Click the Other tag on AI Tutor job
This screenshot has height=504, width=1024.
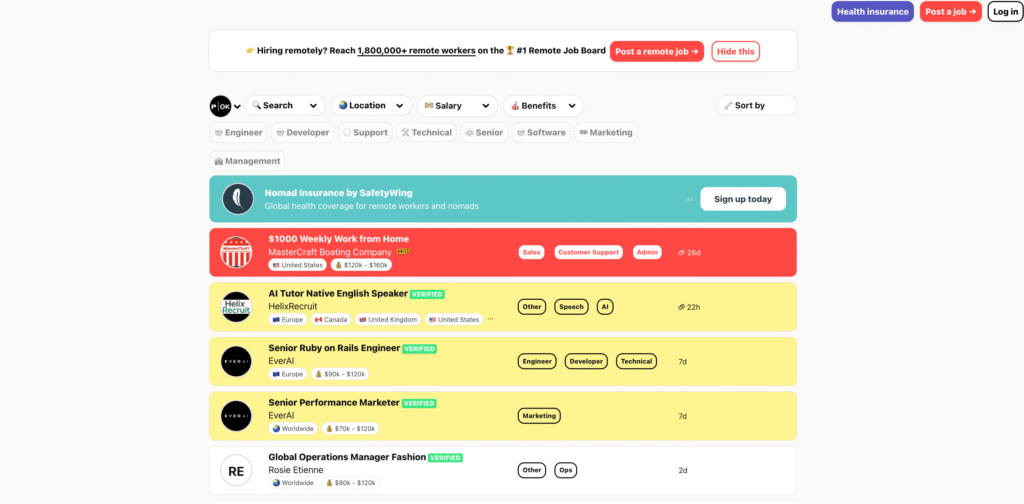click(532, 307)
